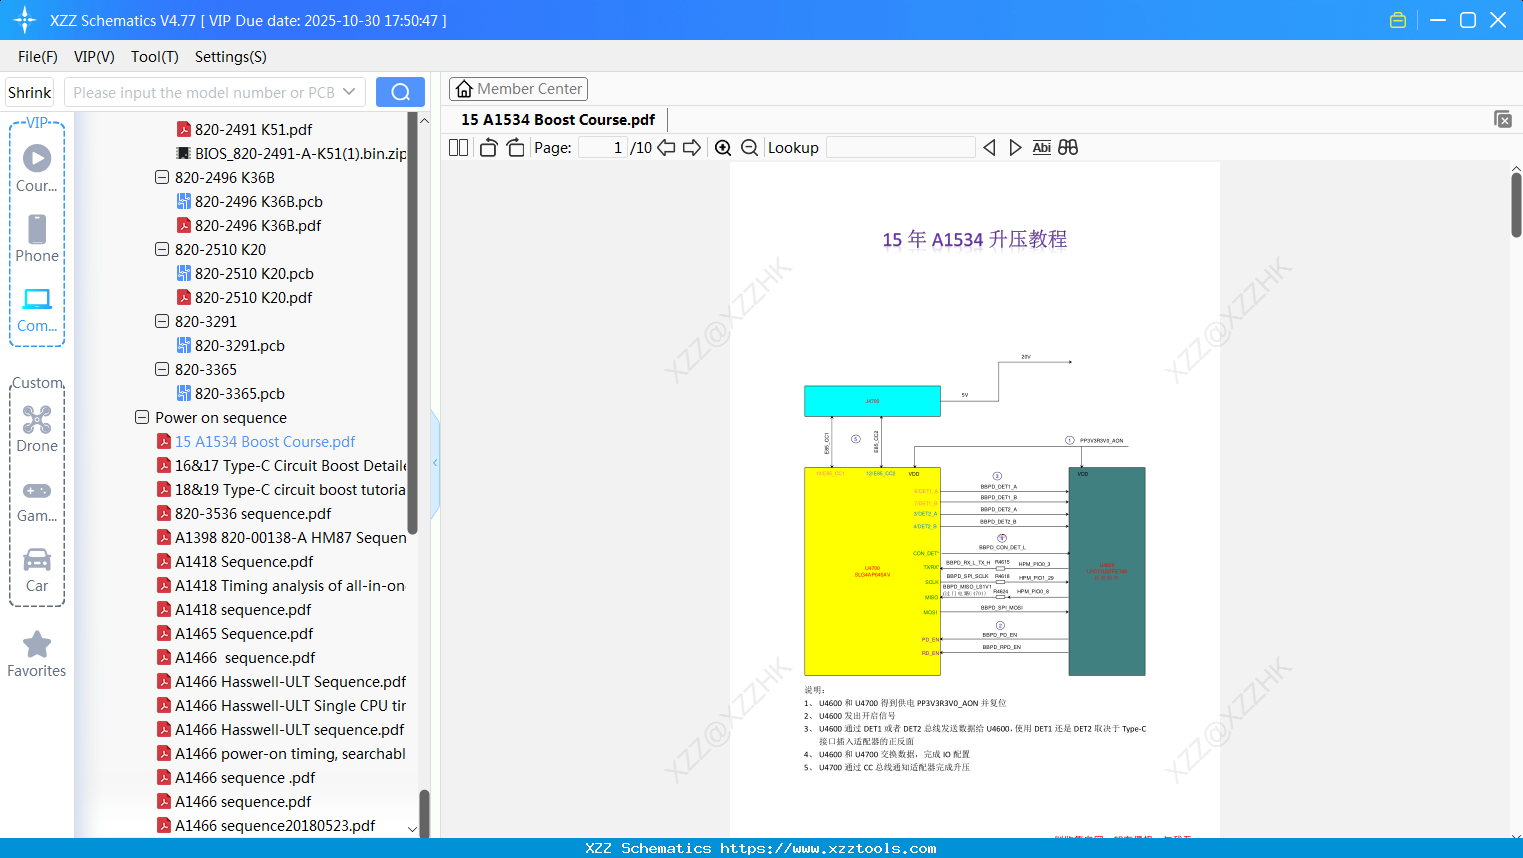The width and height of the screenshot is (1523, 858).
Task: Jump to previous lookup result
Action: tap(989, 148)
